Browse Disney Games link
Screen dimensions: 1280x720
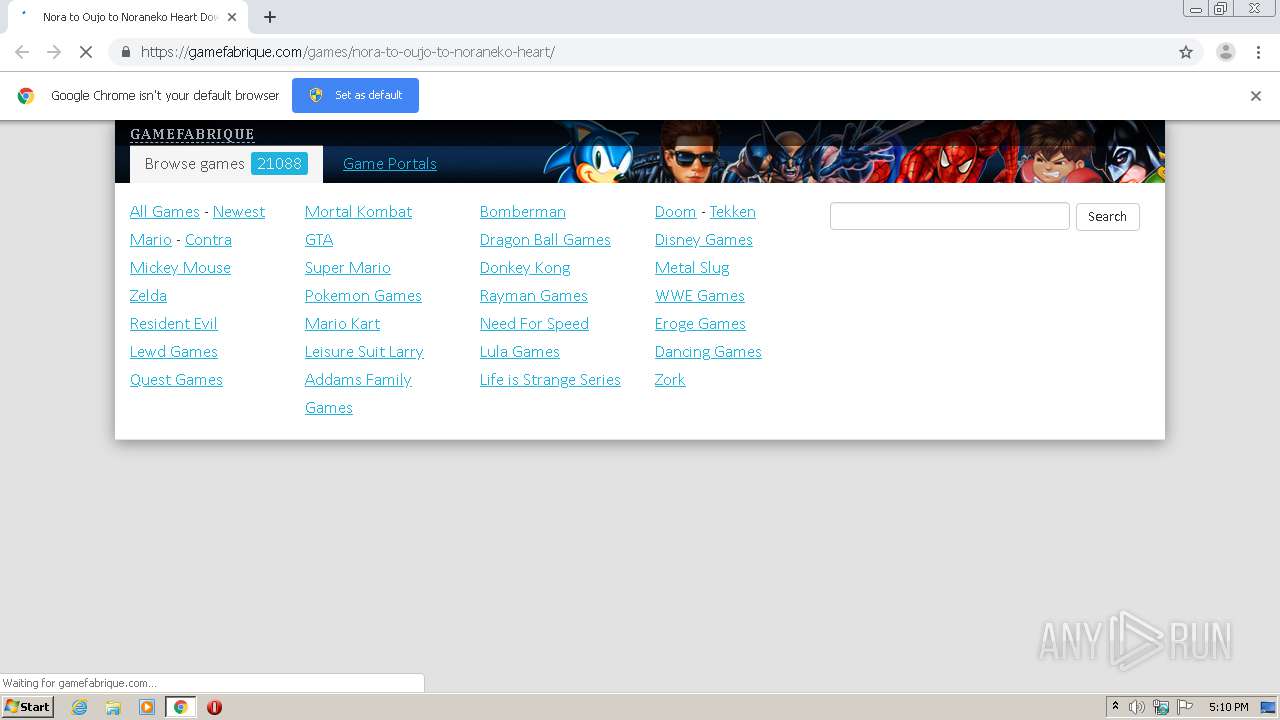click(704, 240)
